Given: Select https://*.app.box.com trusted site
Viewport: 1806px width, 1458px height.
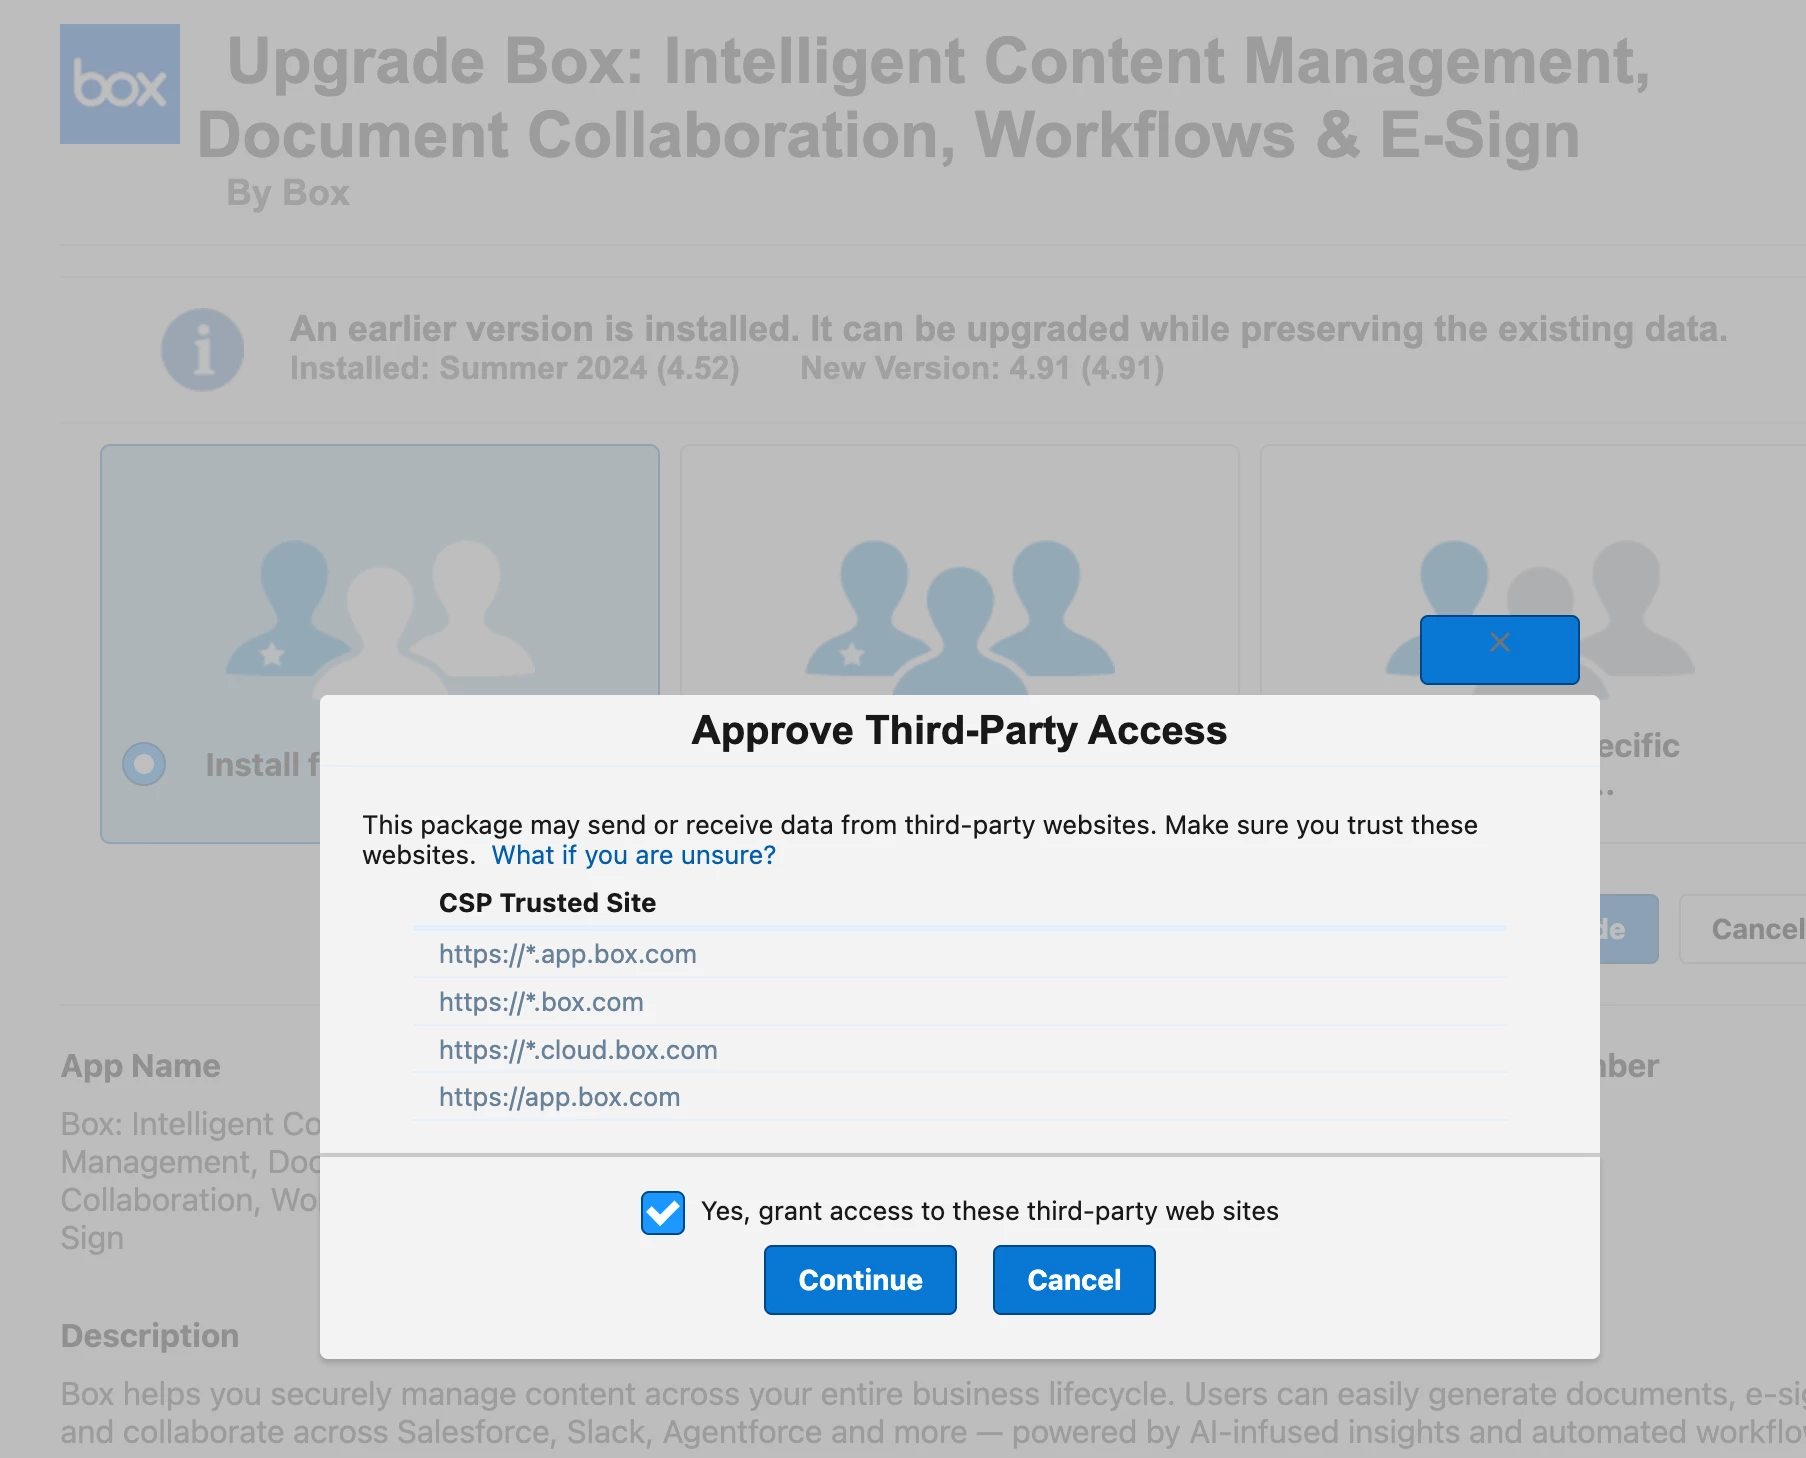Looking at the screenshot, I should coord(567,954).
